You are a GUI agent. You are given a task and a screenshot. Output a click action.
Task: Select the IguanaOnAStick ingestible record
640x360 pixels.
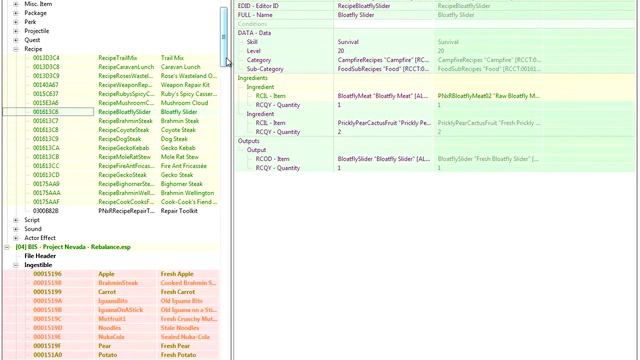click(111, 310)
